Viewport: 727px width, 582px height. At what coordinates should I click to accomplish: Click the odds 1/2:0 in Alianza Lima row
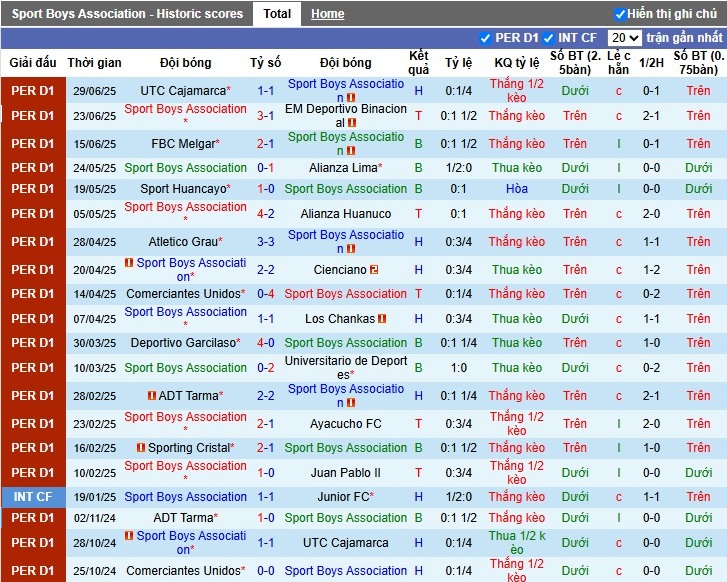point(459,168)
